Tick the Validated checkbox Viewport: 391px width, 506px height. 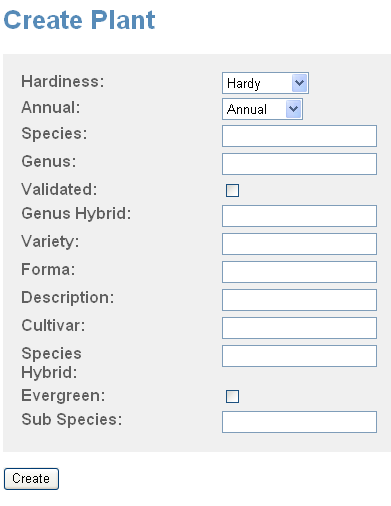[x=232, y=190]
